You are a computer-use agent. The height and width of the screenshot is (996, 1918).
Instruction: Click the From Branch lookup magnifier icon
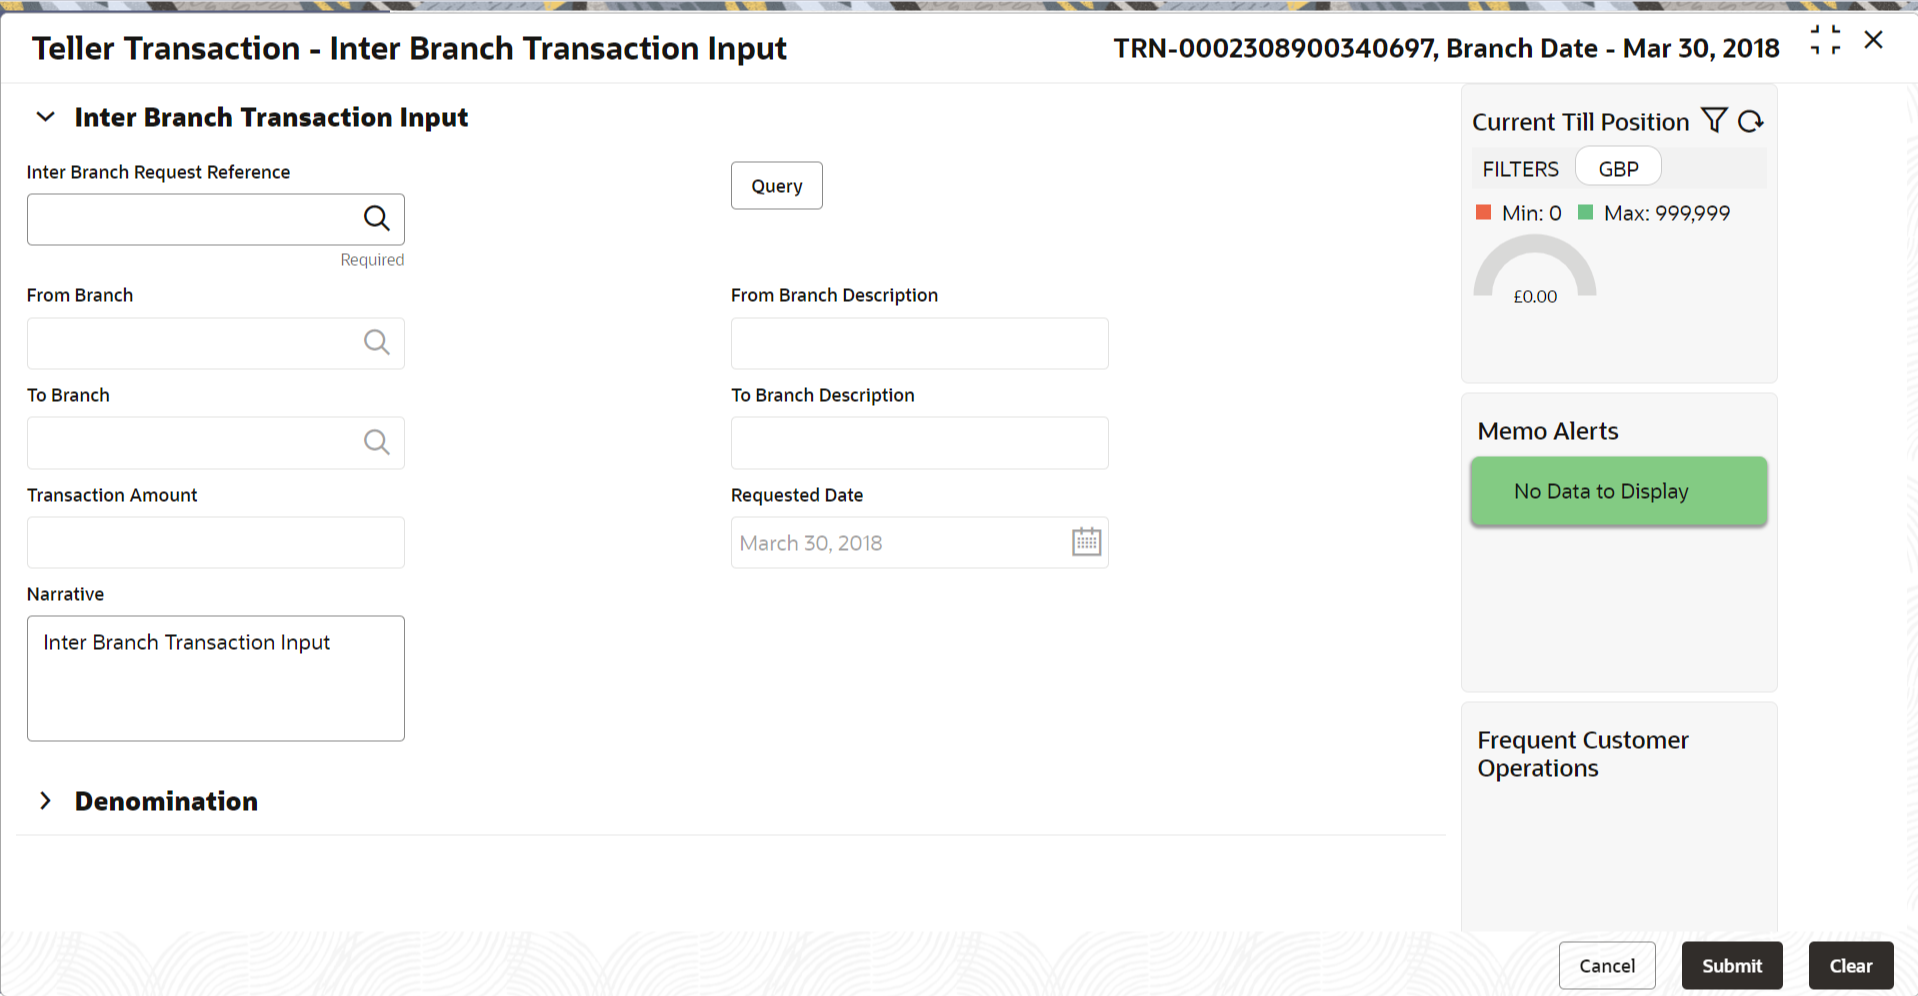click(376, 343)
